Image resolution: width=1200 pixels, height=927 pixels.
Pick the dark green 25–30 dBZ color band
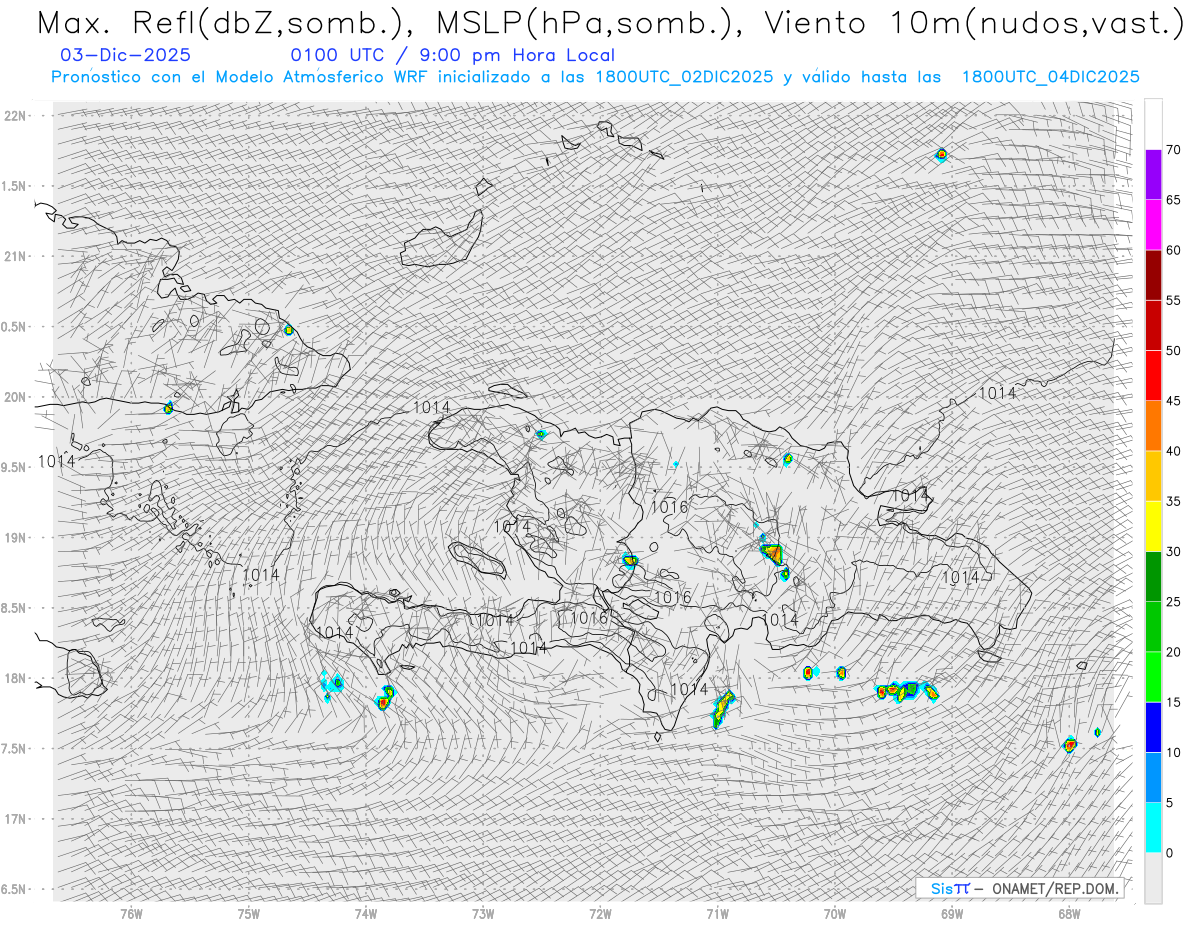(1153, 576)
